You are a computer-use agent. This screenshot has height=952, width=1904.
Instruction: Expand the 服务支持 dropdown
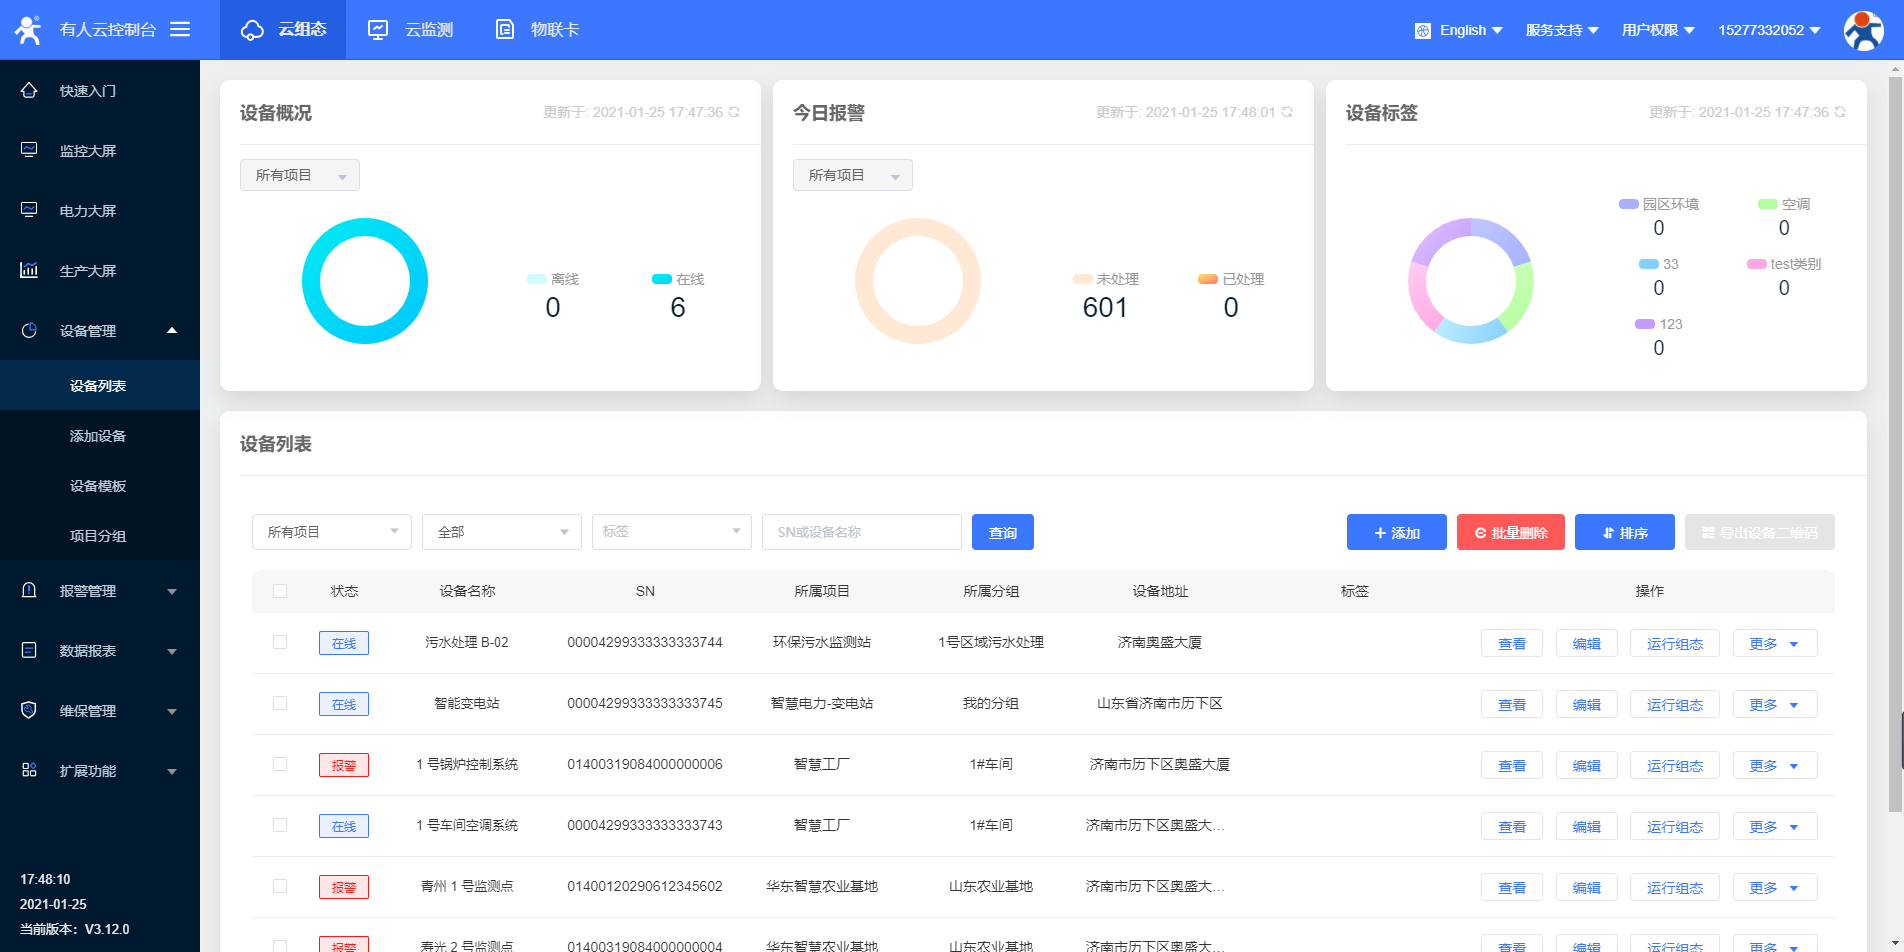[1562, 30]
